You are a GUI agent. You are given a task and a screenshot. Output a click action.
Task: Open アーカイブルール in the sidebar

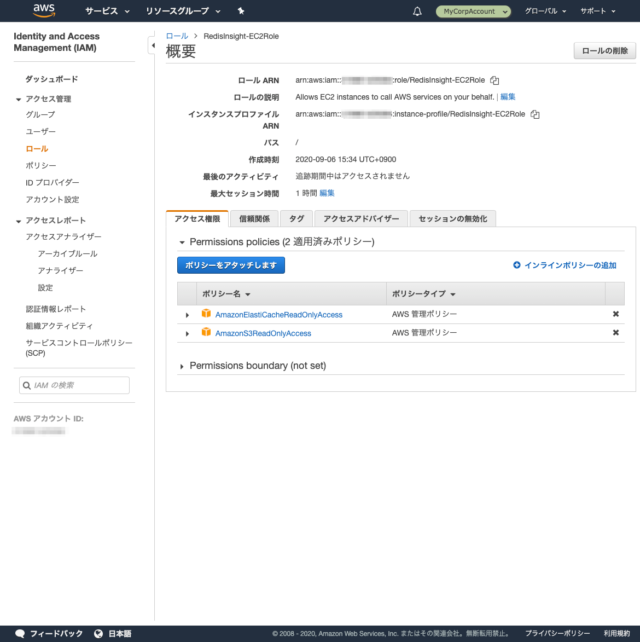coord(67,254)
